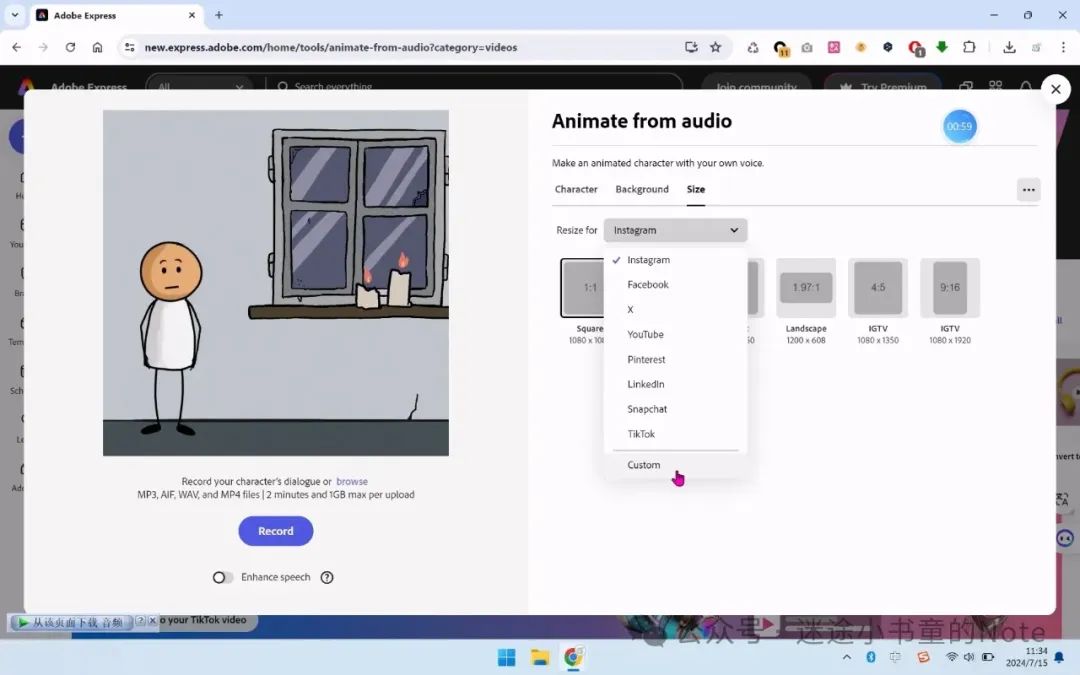Open Chrome's three-dot menu
Image resolution: width=1080 pixels, height=675 pixels.
(1063, 47)
